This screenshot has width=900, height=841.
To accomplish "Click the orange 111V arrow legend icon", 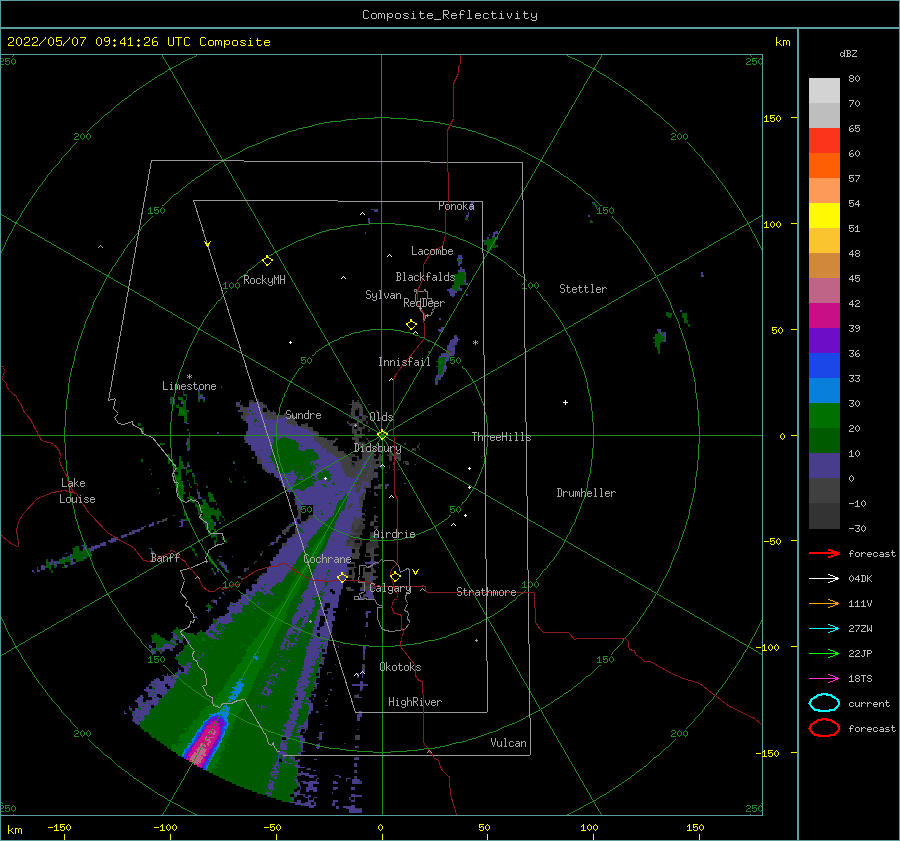I will click(824, 603).
